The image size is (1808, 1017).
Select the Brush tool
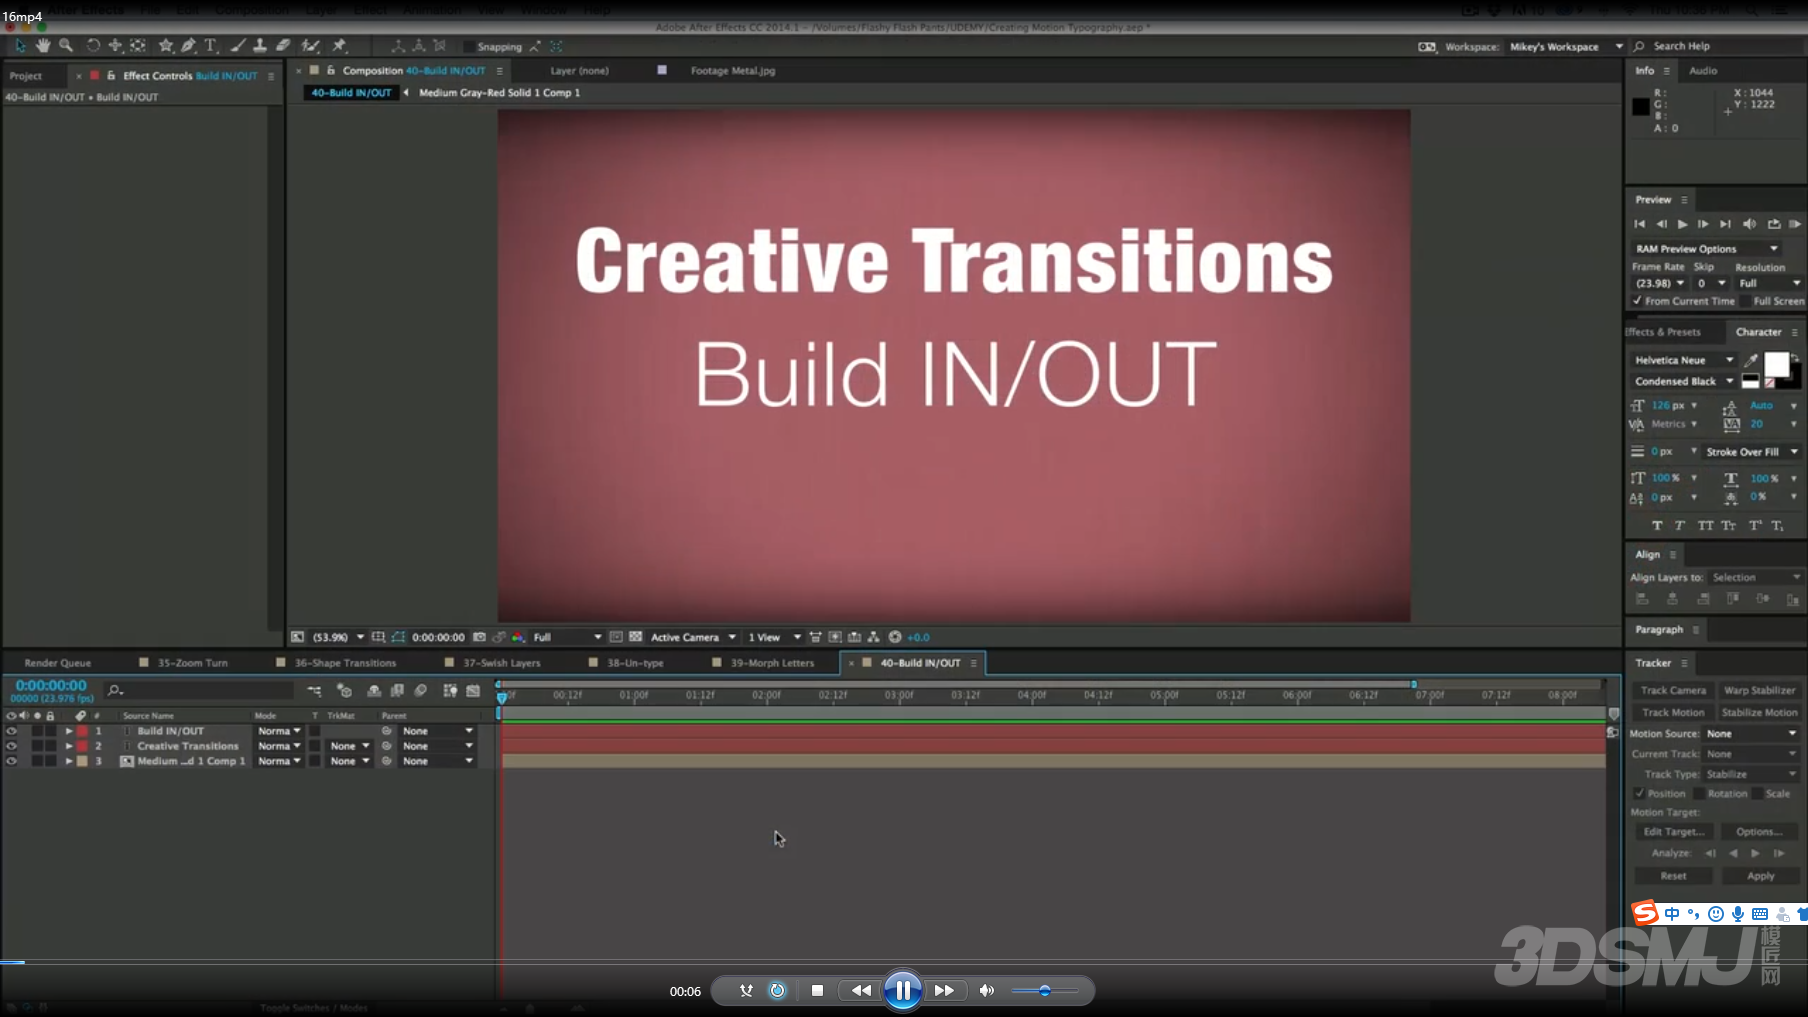click(237, 46)
